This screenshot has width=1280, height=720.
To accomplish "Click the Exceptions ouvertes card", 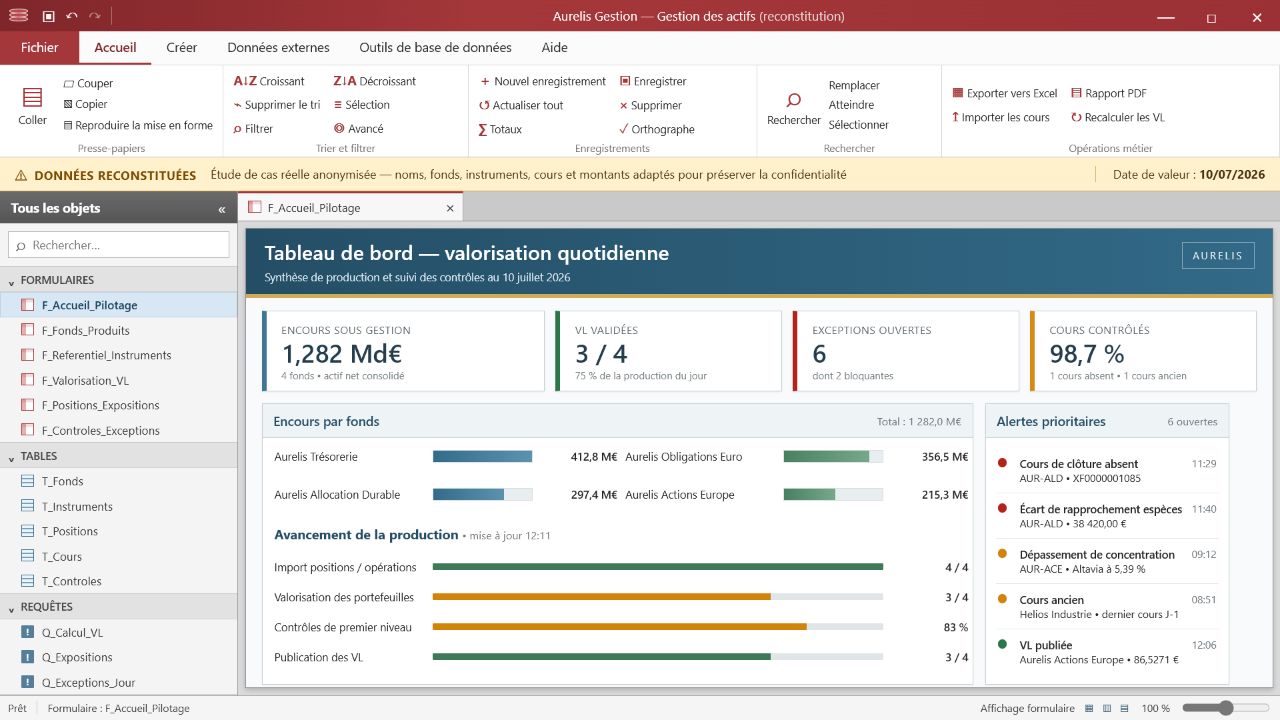I will pyautogui.click(x=905, y=351).
